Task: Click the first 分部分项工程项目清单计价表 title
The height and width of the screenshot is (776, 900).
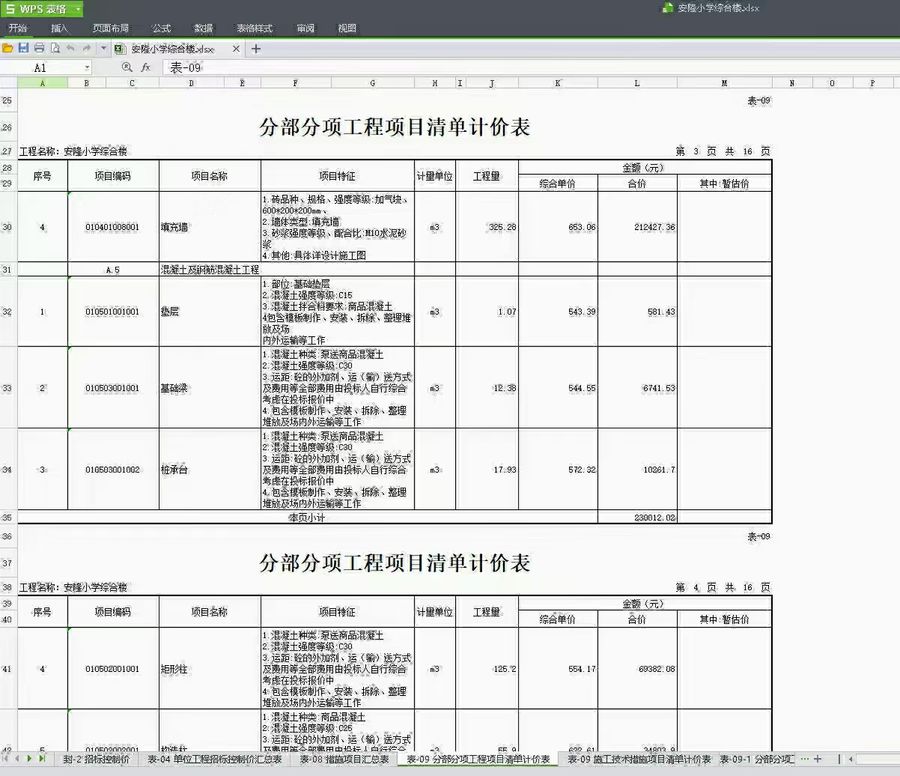Action: pos(394,127)
